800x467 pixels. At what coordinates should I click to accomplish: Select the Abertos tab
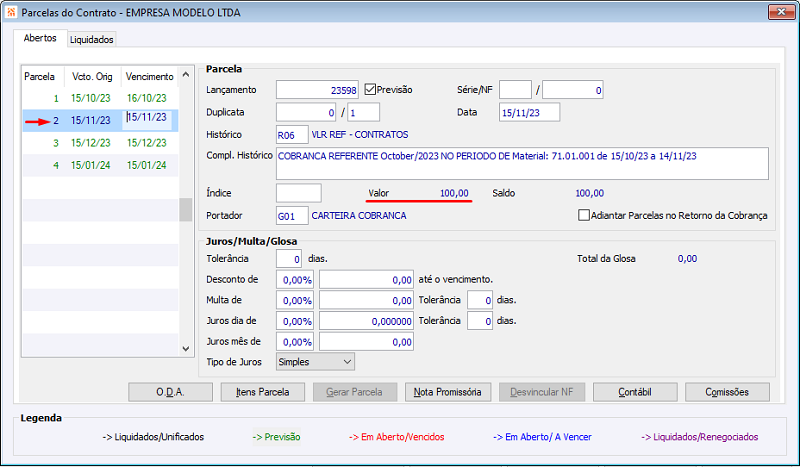pos(40,39)
